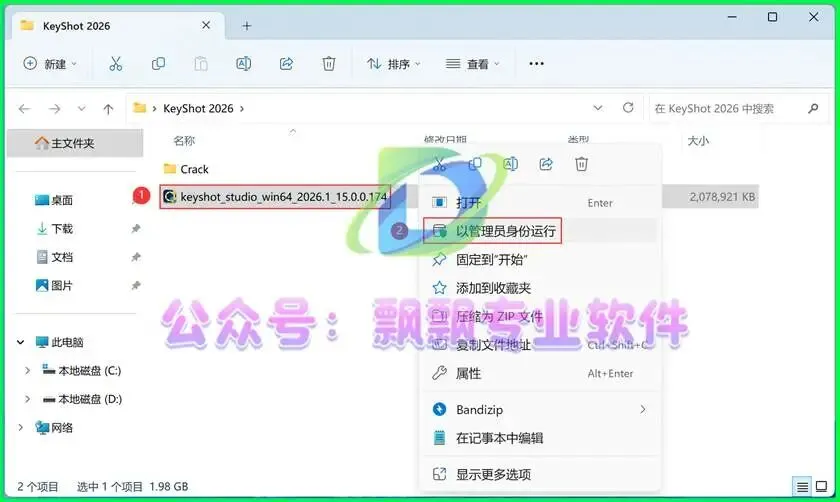Select 本地磁盘 (D:) drive
Screen dimensions: 840x502
[82, 399]
